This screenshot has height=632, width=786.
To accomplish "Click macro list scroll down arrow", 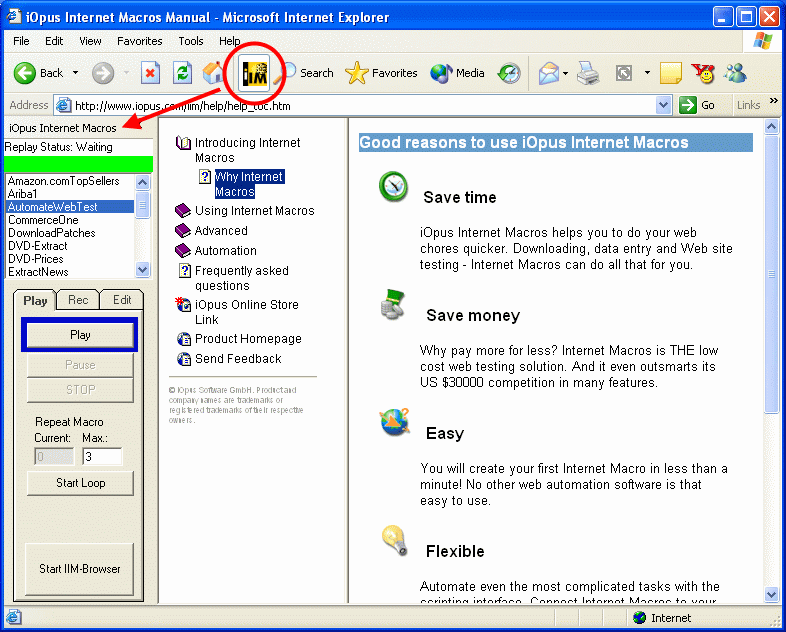I will (x=142, y=270).
